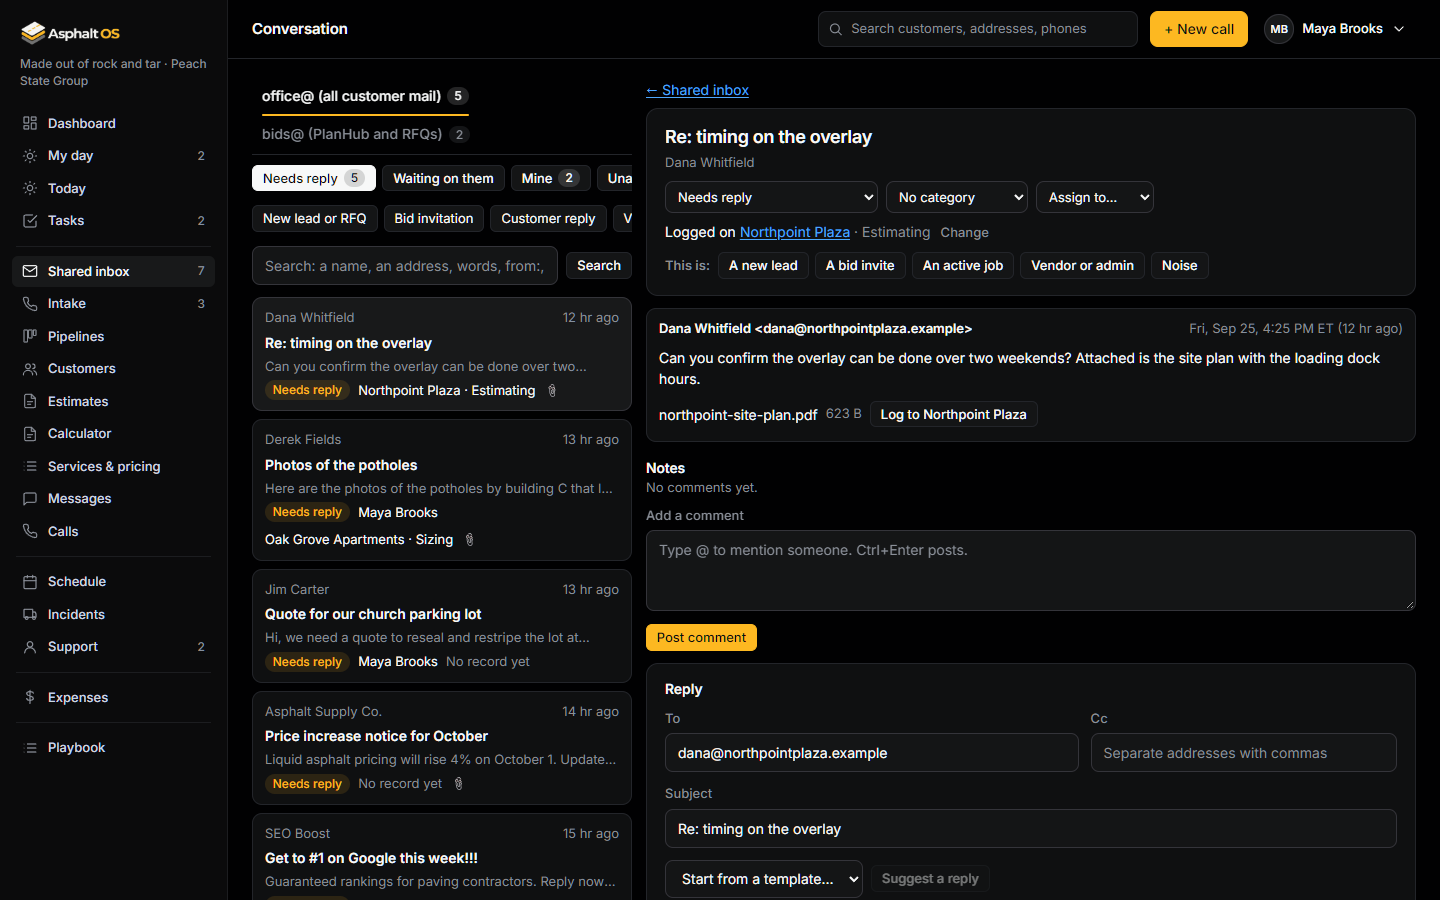1440x900 pixels.
Task: Select the Needs reply filter tab
Action: (x=314, y=178)
